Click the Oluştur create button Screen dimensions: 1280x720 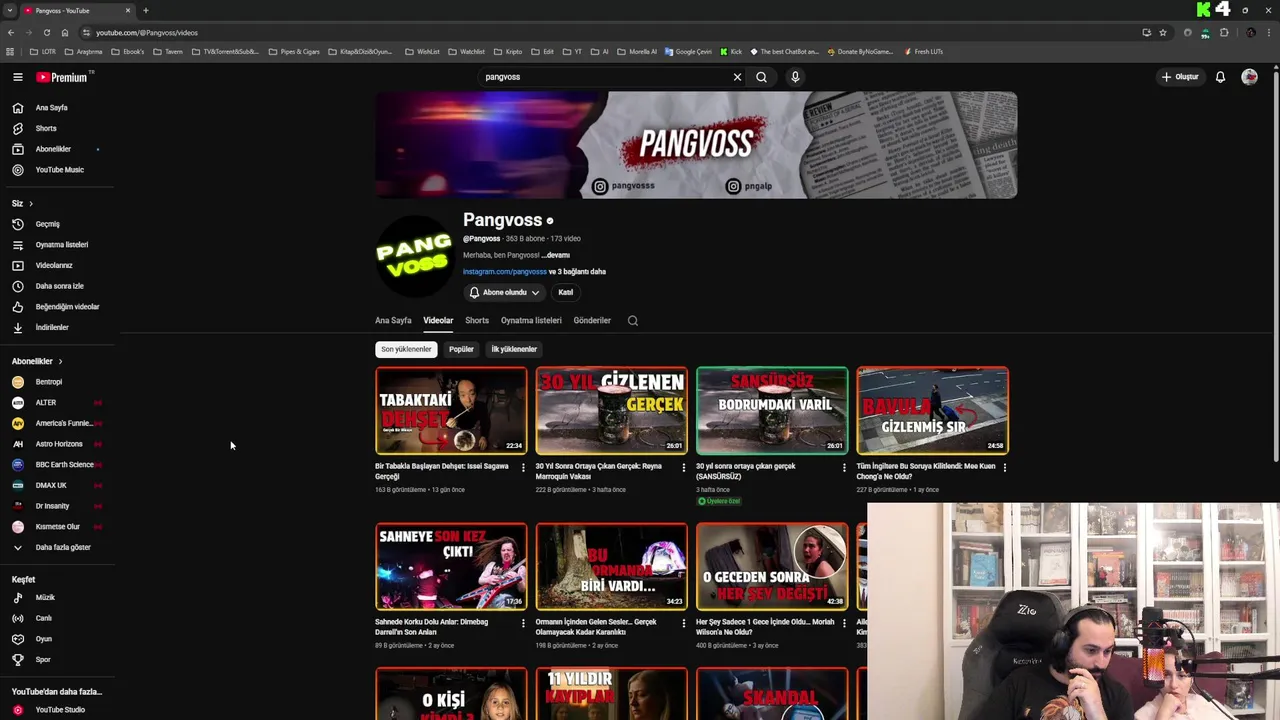(x=1180, y=77)
